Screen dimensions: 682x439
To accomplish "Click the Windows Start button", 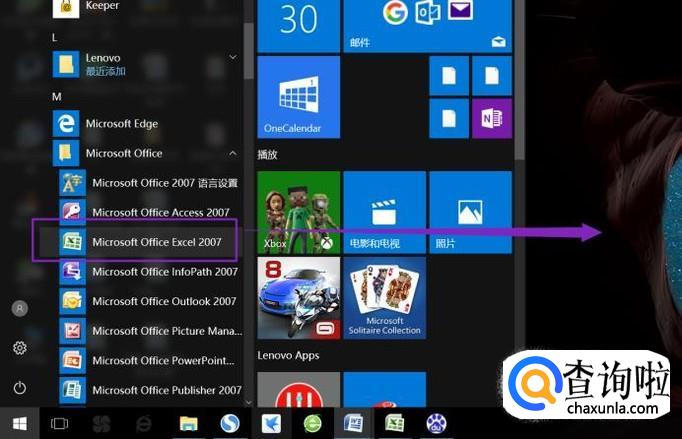I will tap(20, 423).
